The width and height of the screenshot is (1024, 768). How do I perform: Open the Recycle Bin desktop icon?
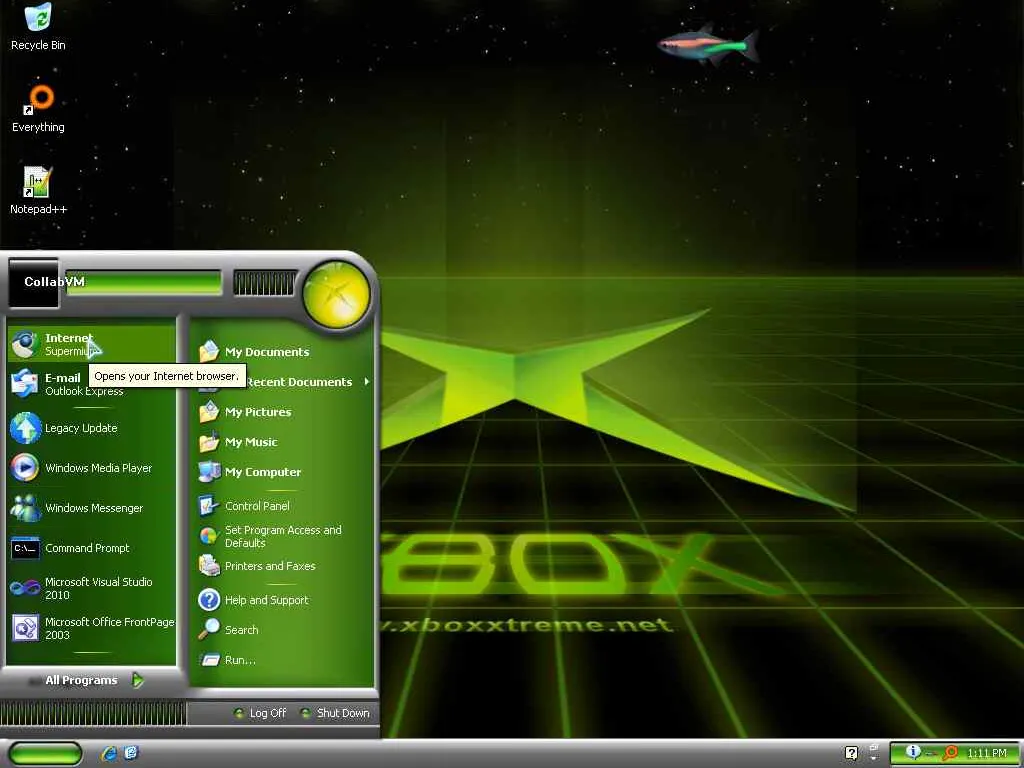pyautogui.click(x=38, y=27)
